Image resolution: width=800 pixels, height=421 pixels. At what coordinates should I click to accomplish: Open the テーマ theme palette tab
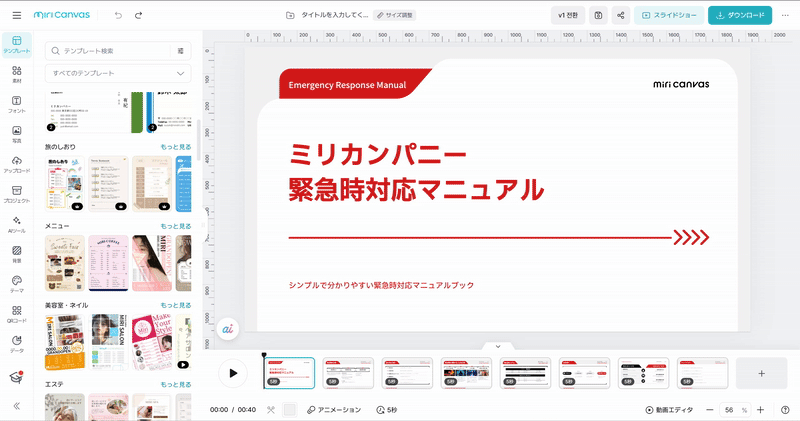[17, 285]
